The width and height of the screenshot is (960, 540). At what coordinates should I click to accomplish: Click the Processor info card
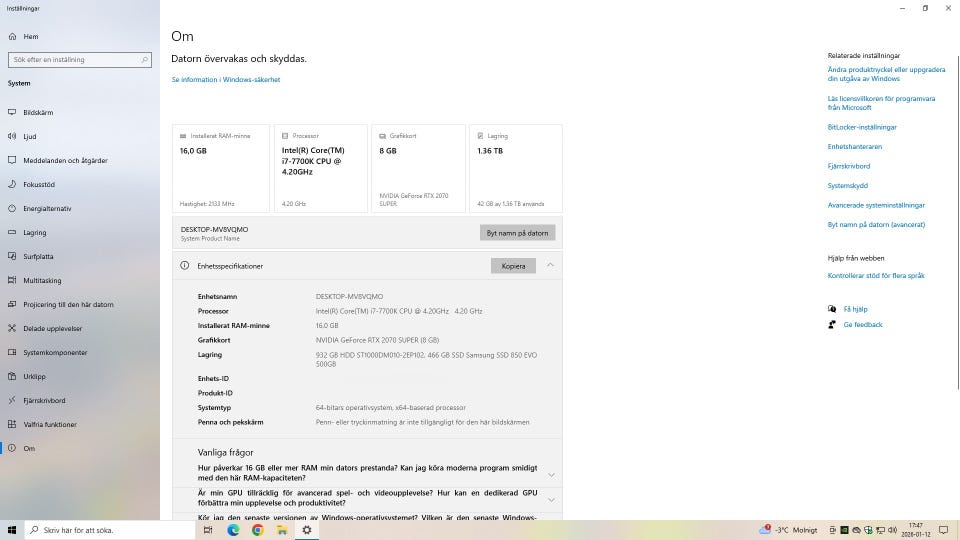[321, 168]
